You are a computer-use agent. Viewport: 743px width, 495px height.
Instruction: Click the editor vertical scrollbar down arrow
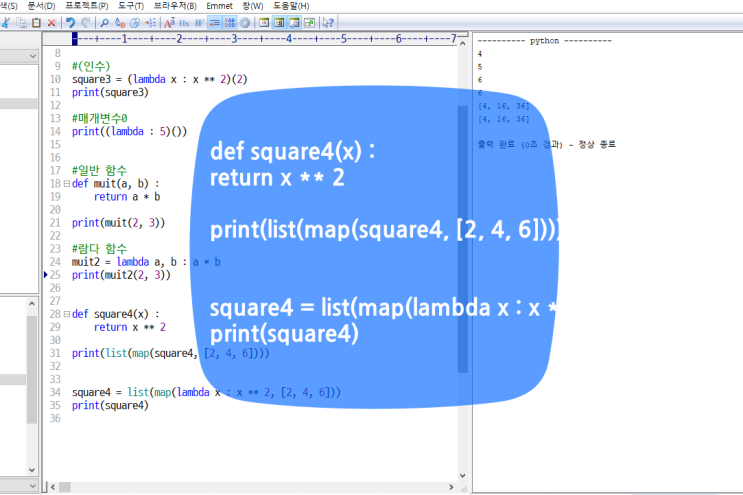(462, 476)
